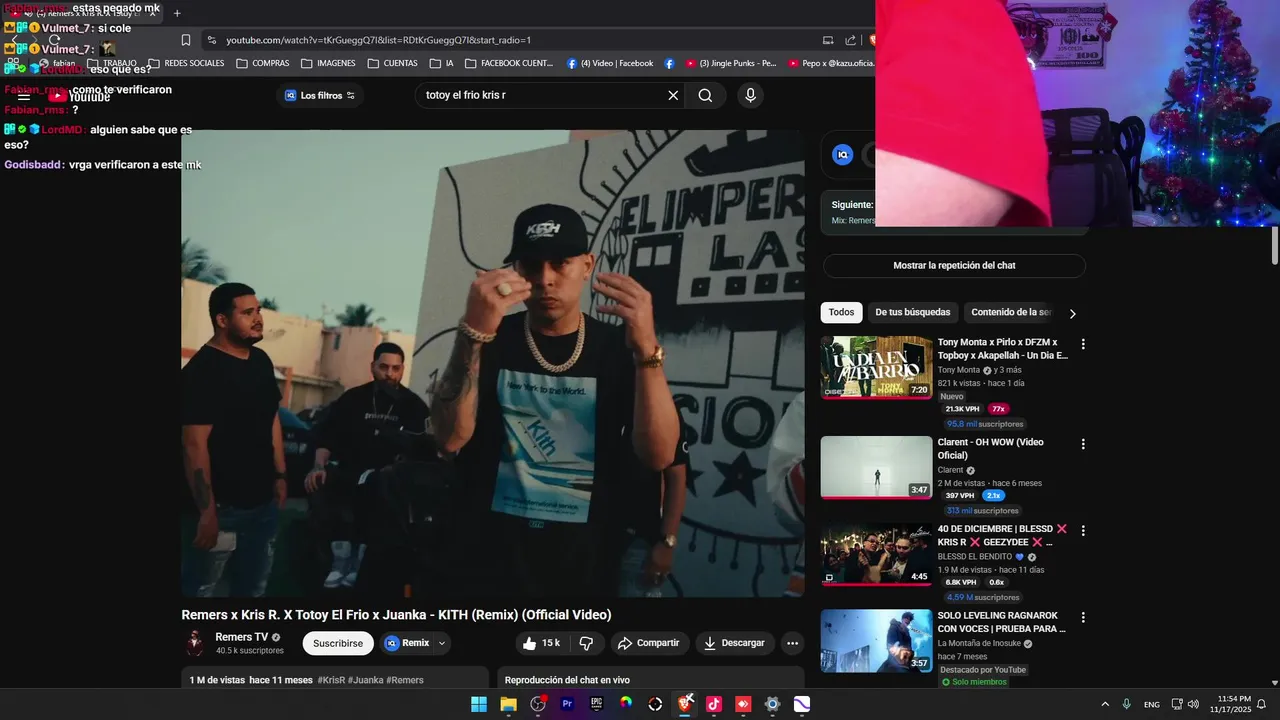
Task: Click the browser address bar URL
Action: coord(378,40)
